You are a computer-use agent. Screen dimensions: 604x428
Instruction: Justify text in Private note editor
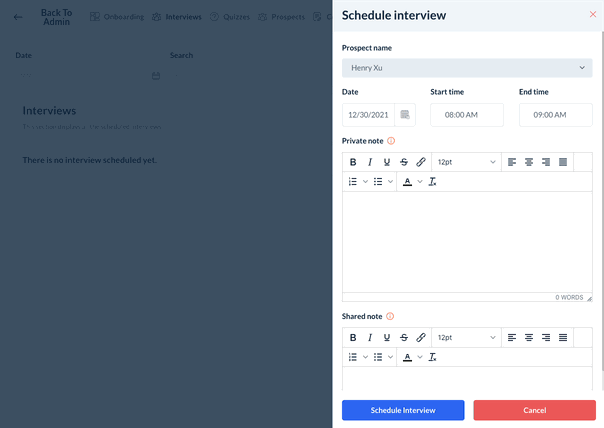point(563,162)
